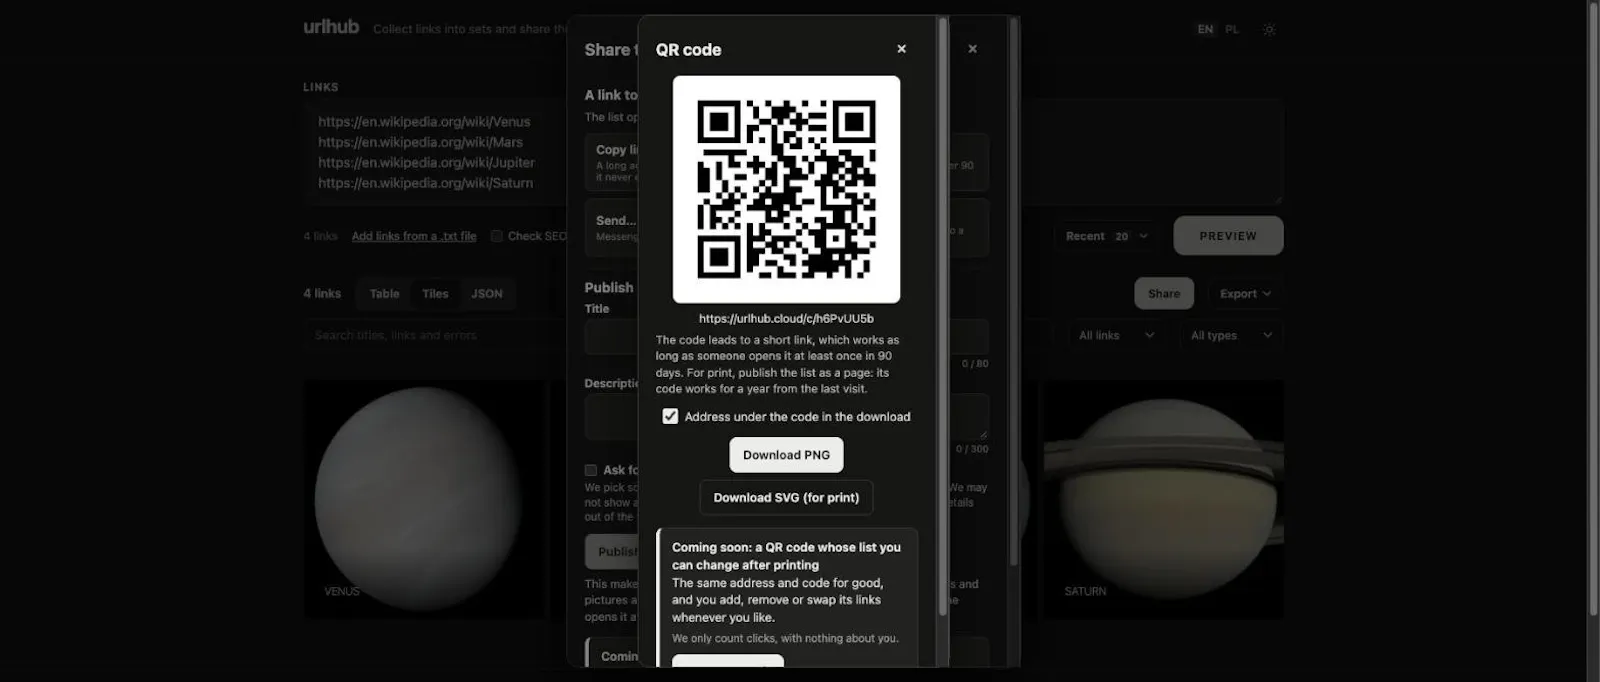Toggle the Ask for checkbox in Share dialog
The image size is (1600, 682).
point(591,470)
